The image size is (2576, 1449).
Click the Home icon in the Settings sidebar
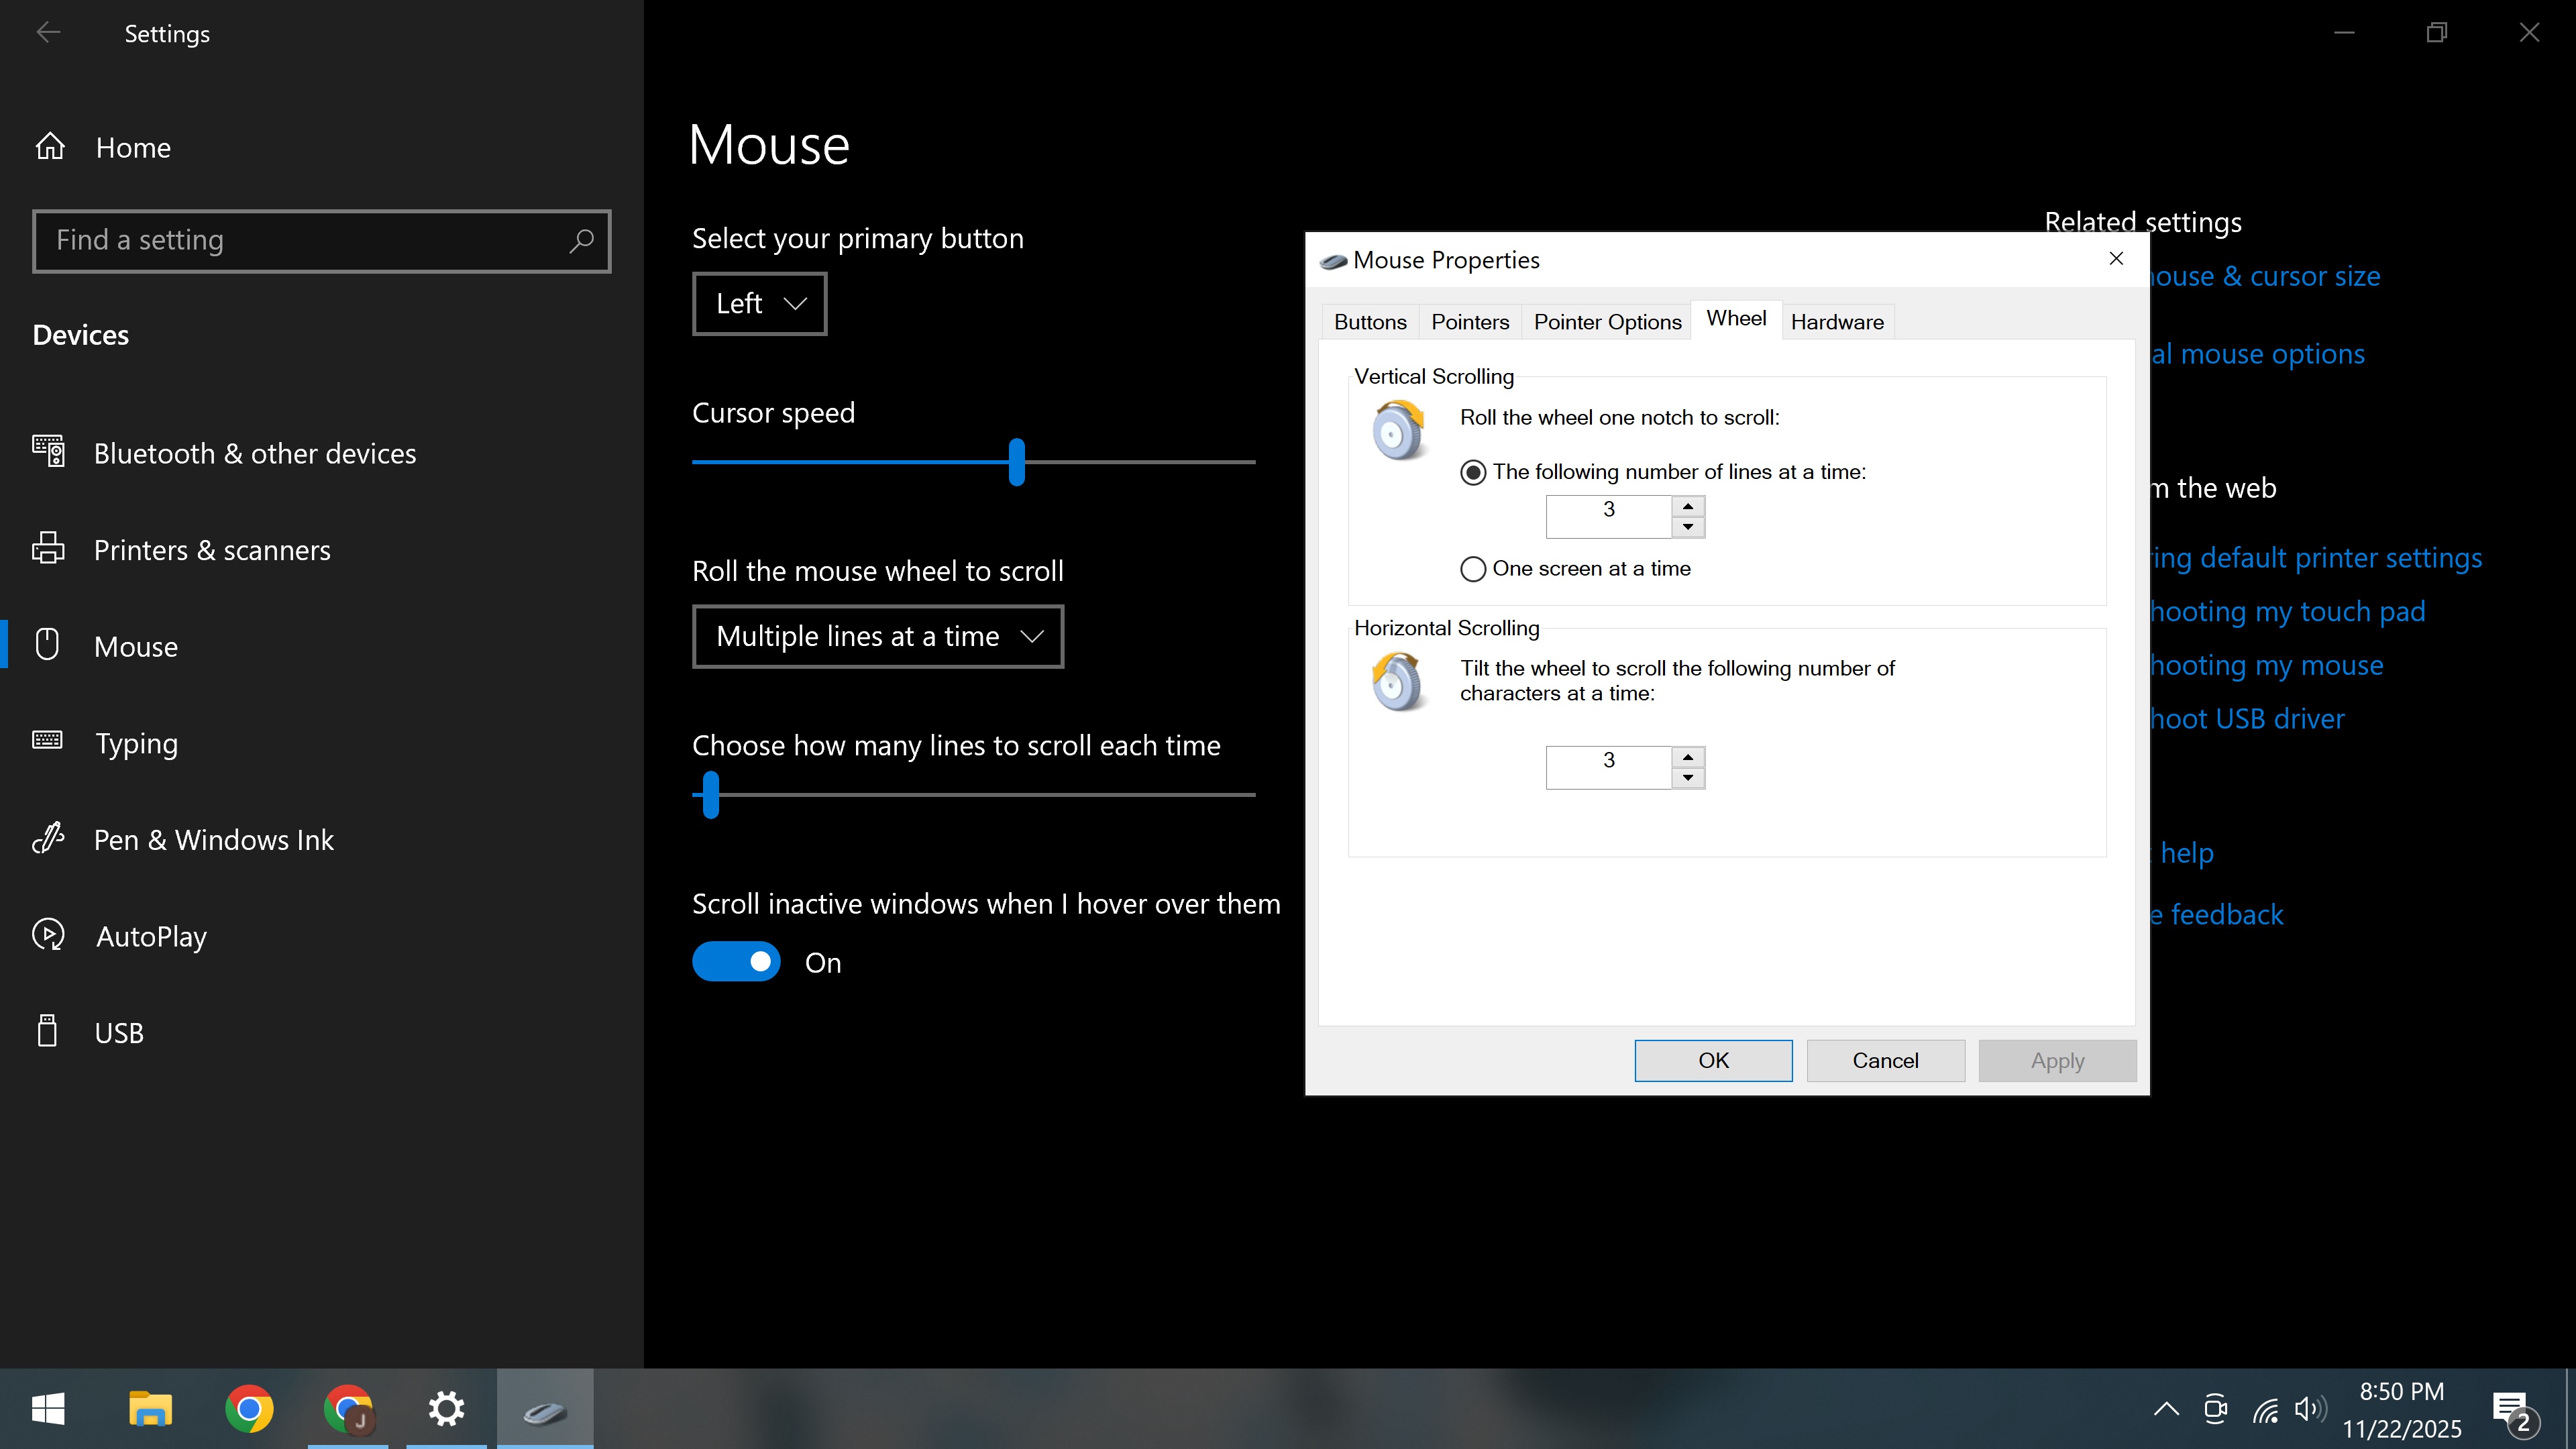pos(50,147)
